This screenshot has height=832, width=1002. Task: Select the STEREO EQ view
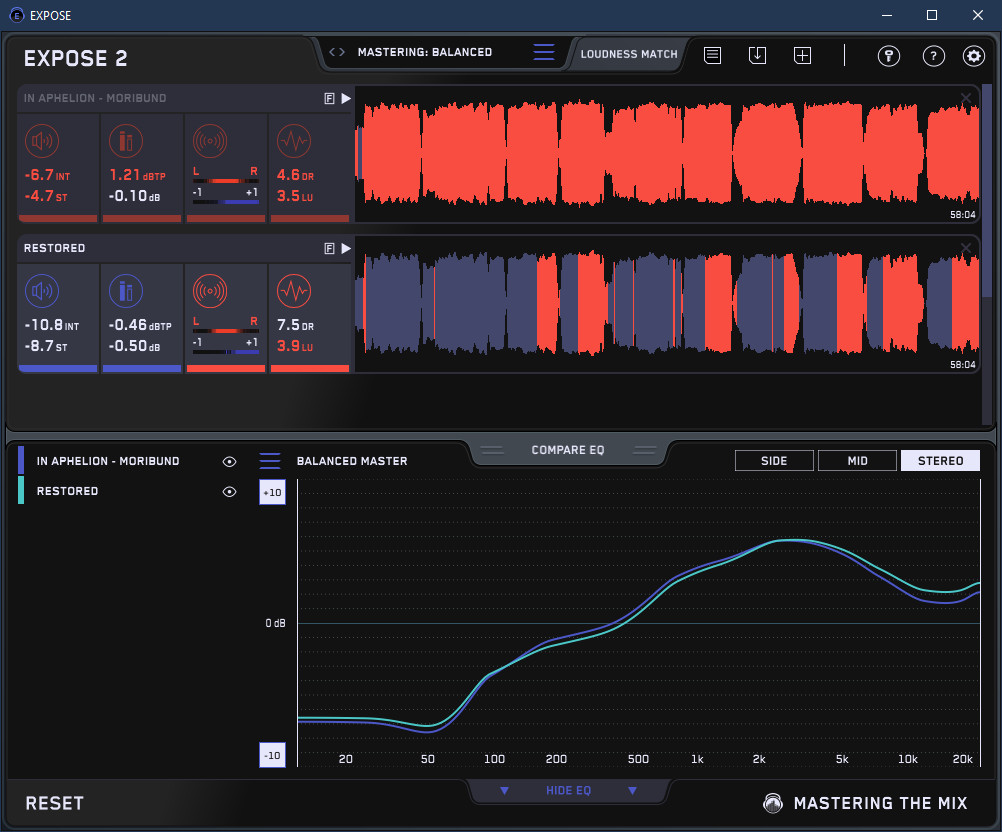[940, 461]
